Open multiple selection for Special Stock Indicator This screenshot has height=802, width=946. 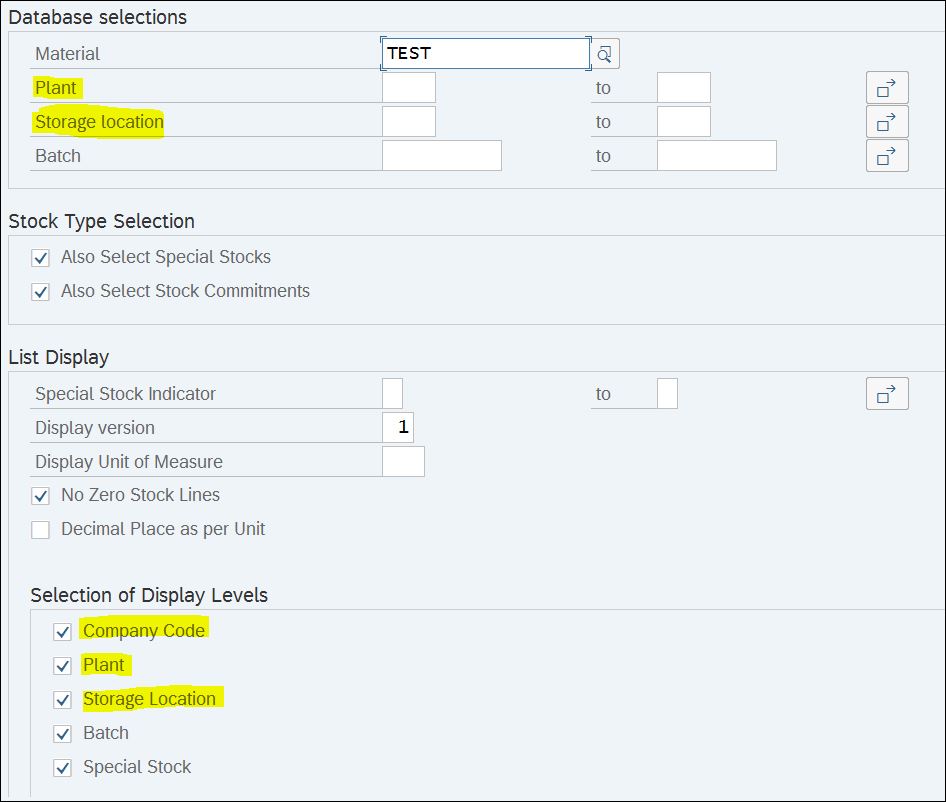(887, 394)
